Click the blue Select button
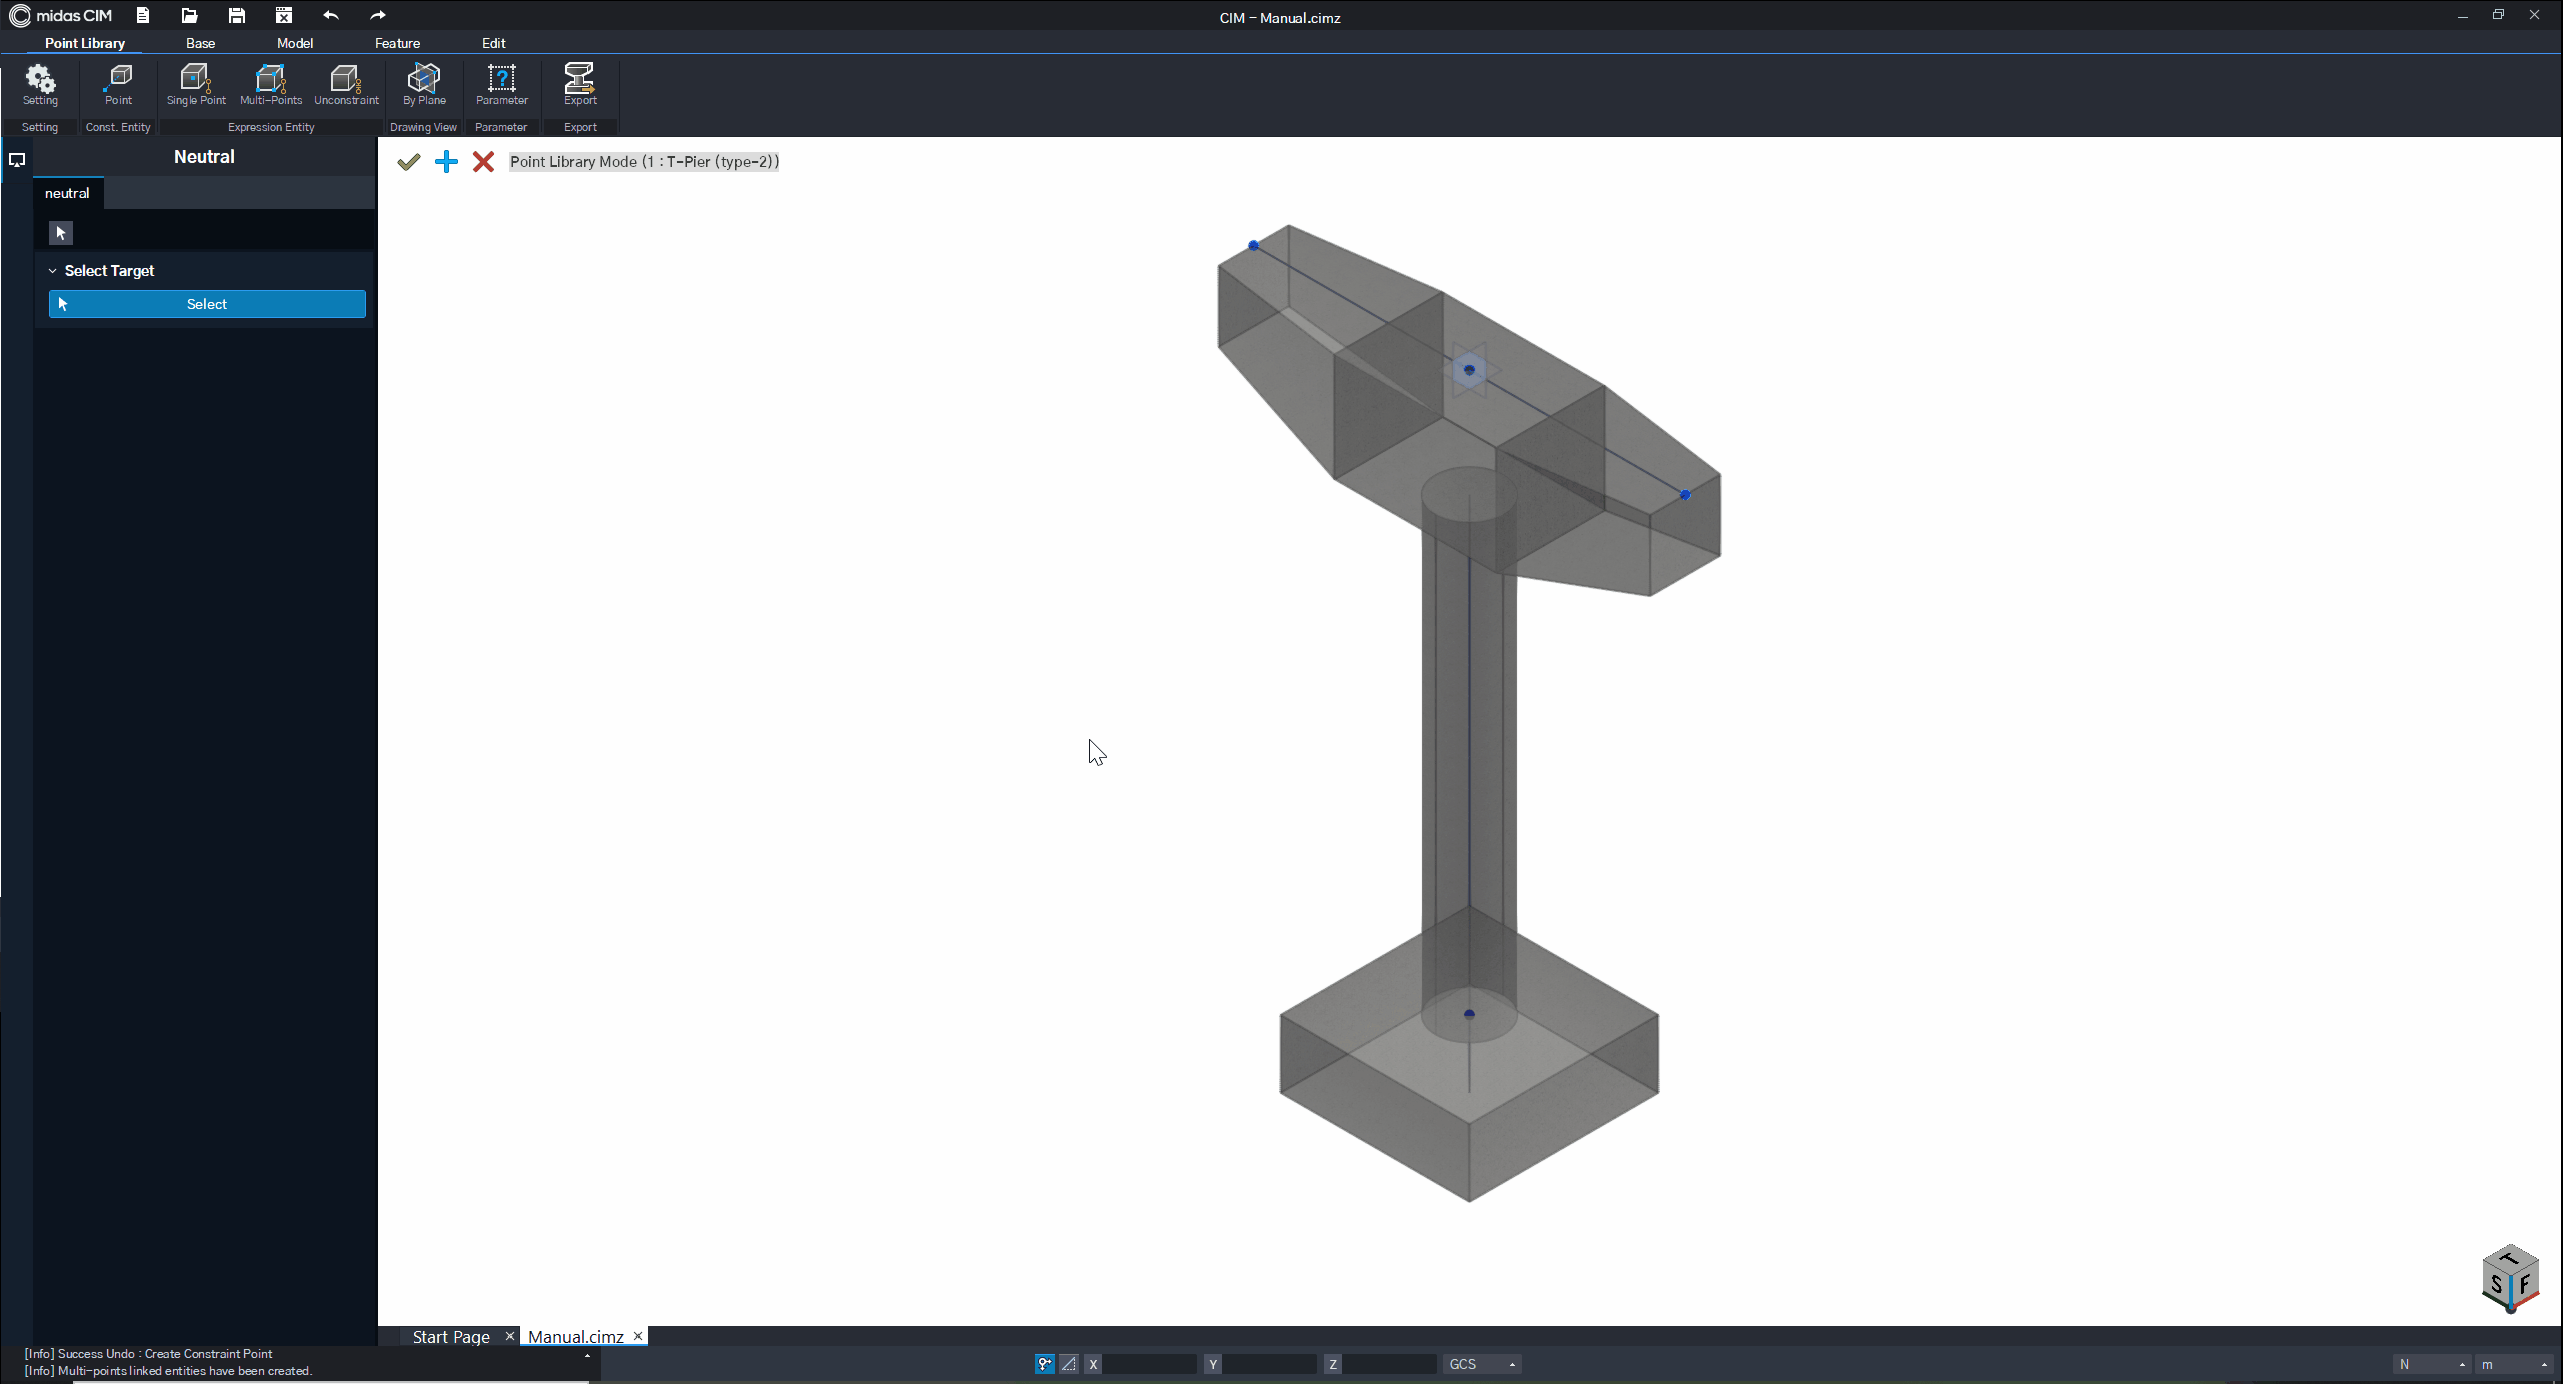2563x1384 pixels. click(207, 304)
